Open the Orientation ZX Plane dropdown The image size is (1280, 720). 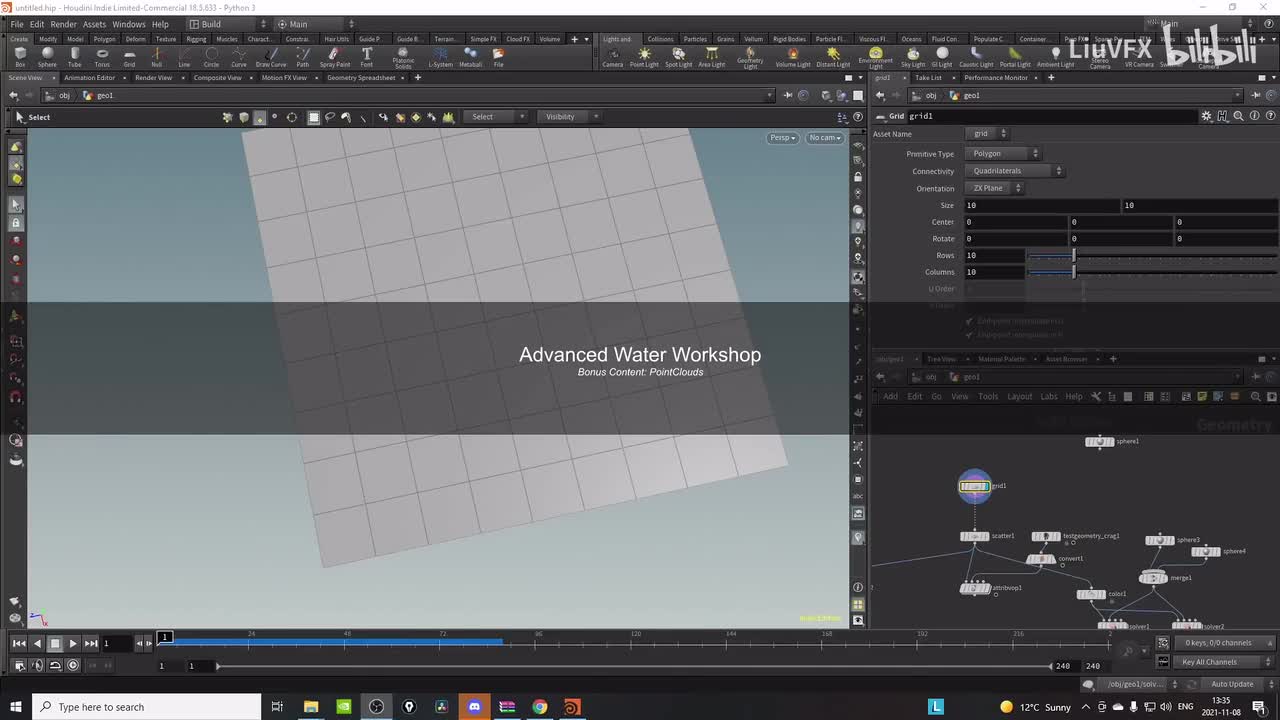pos(997,188)
